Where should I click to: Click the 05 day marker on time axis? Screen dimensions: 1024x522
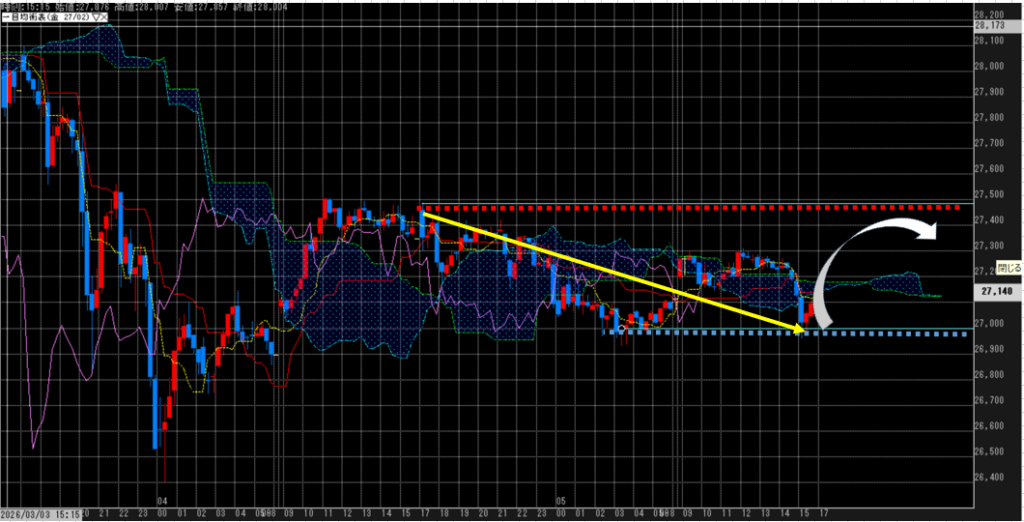(561, 498)
